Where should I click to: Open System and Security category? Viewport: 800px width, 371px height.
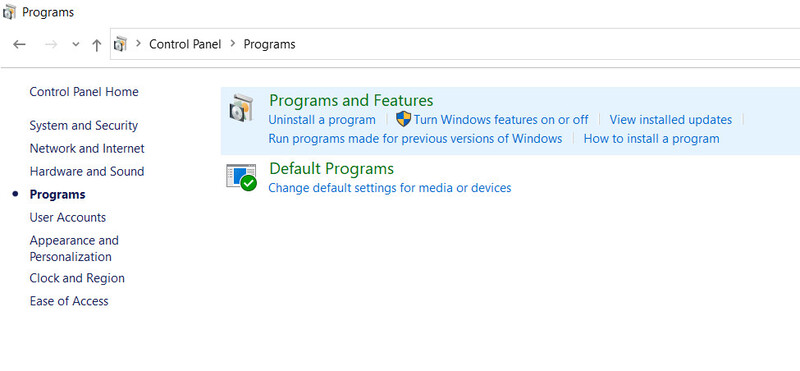coord(84,126)
